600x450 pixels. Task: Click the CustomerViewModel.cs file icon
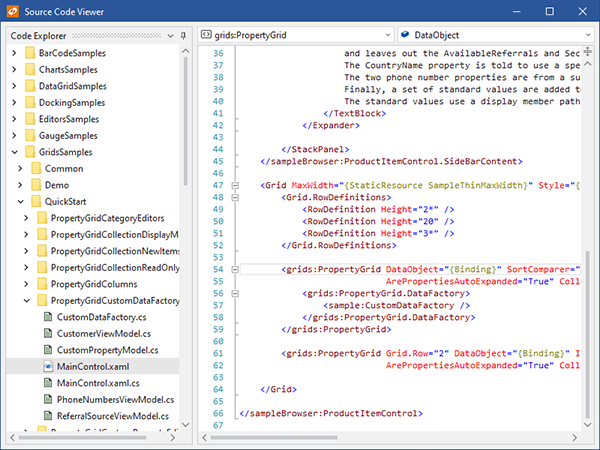[48, 333]
